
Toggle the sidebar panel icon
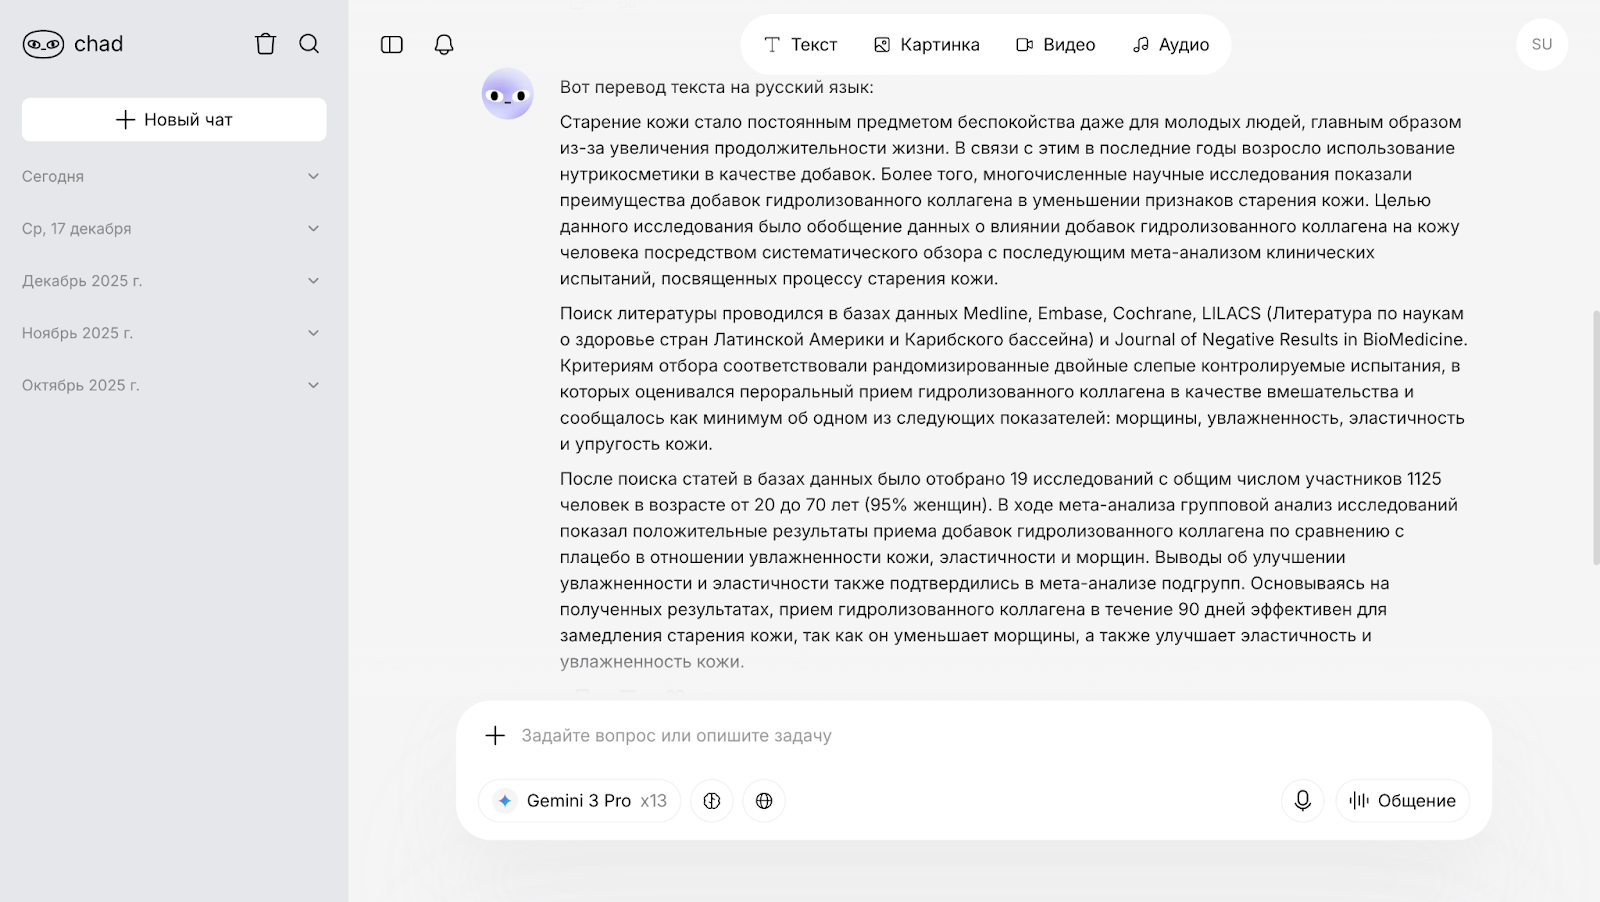392,45
